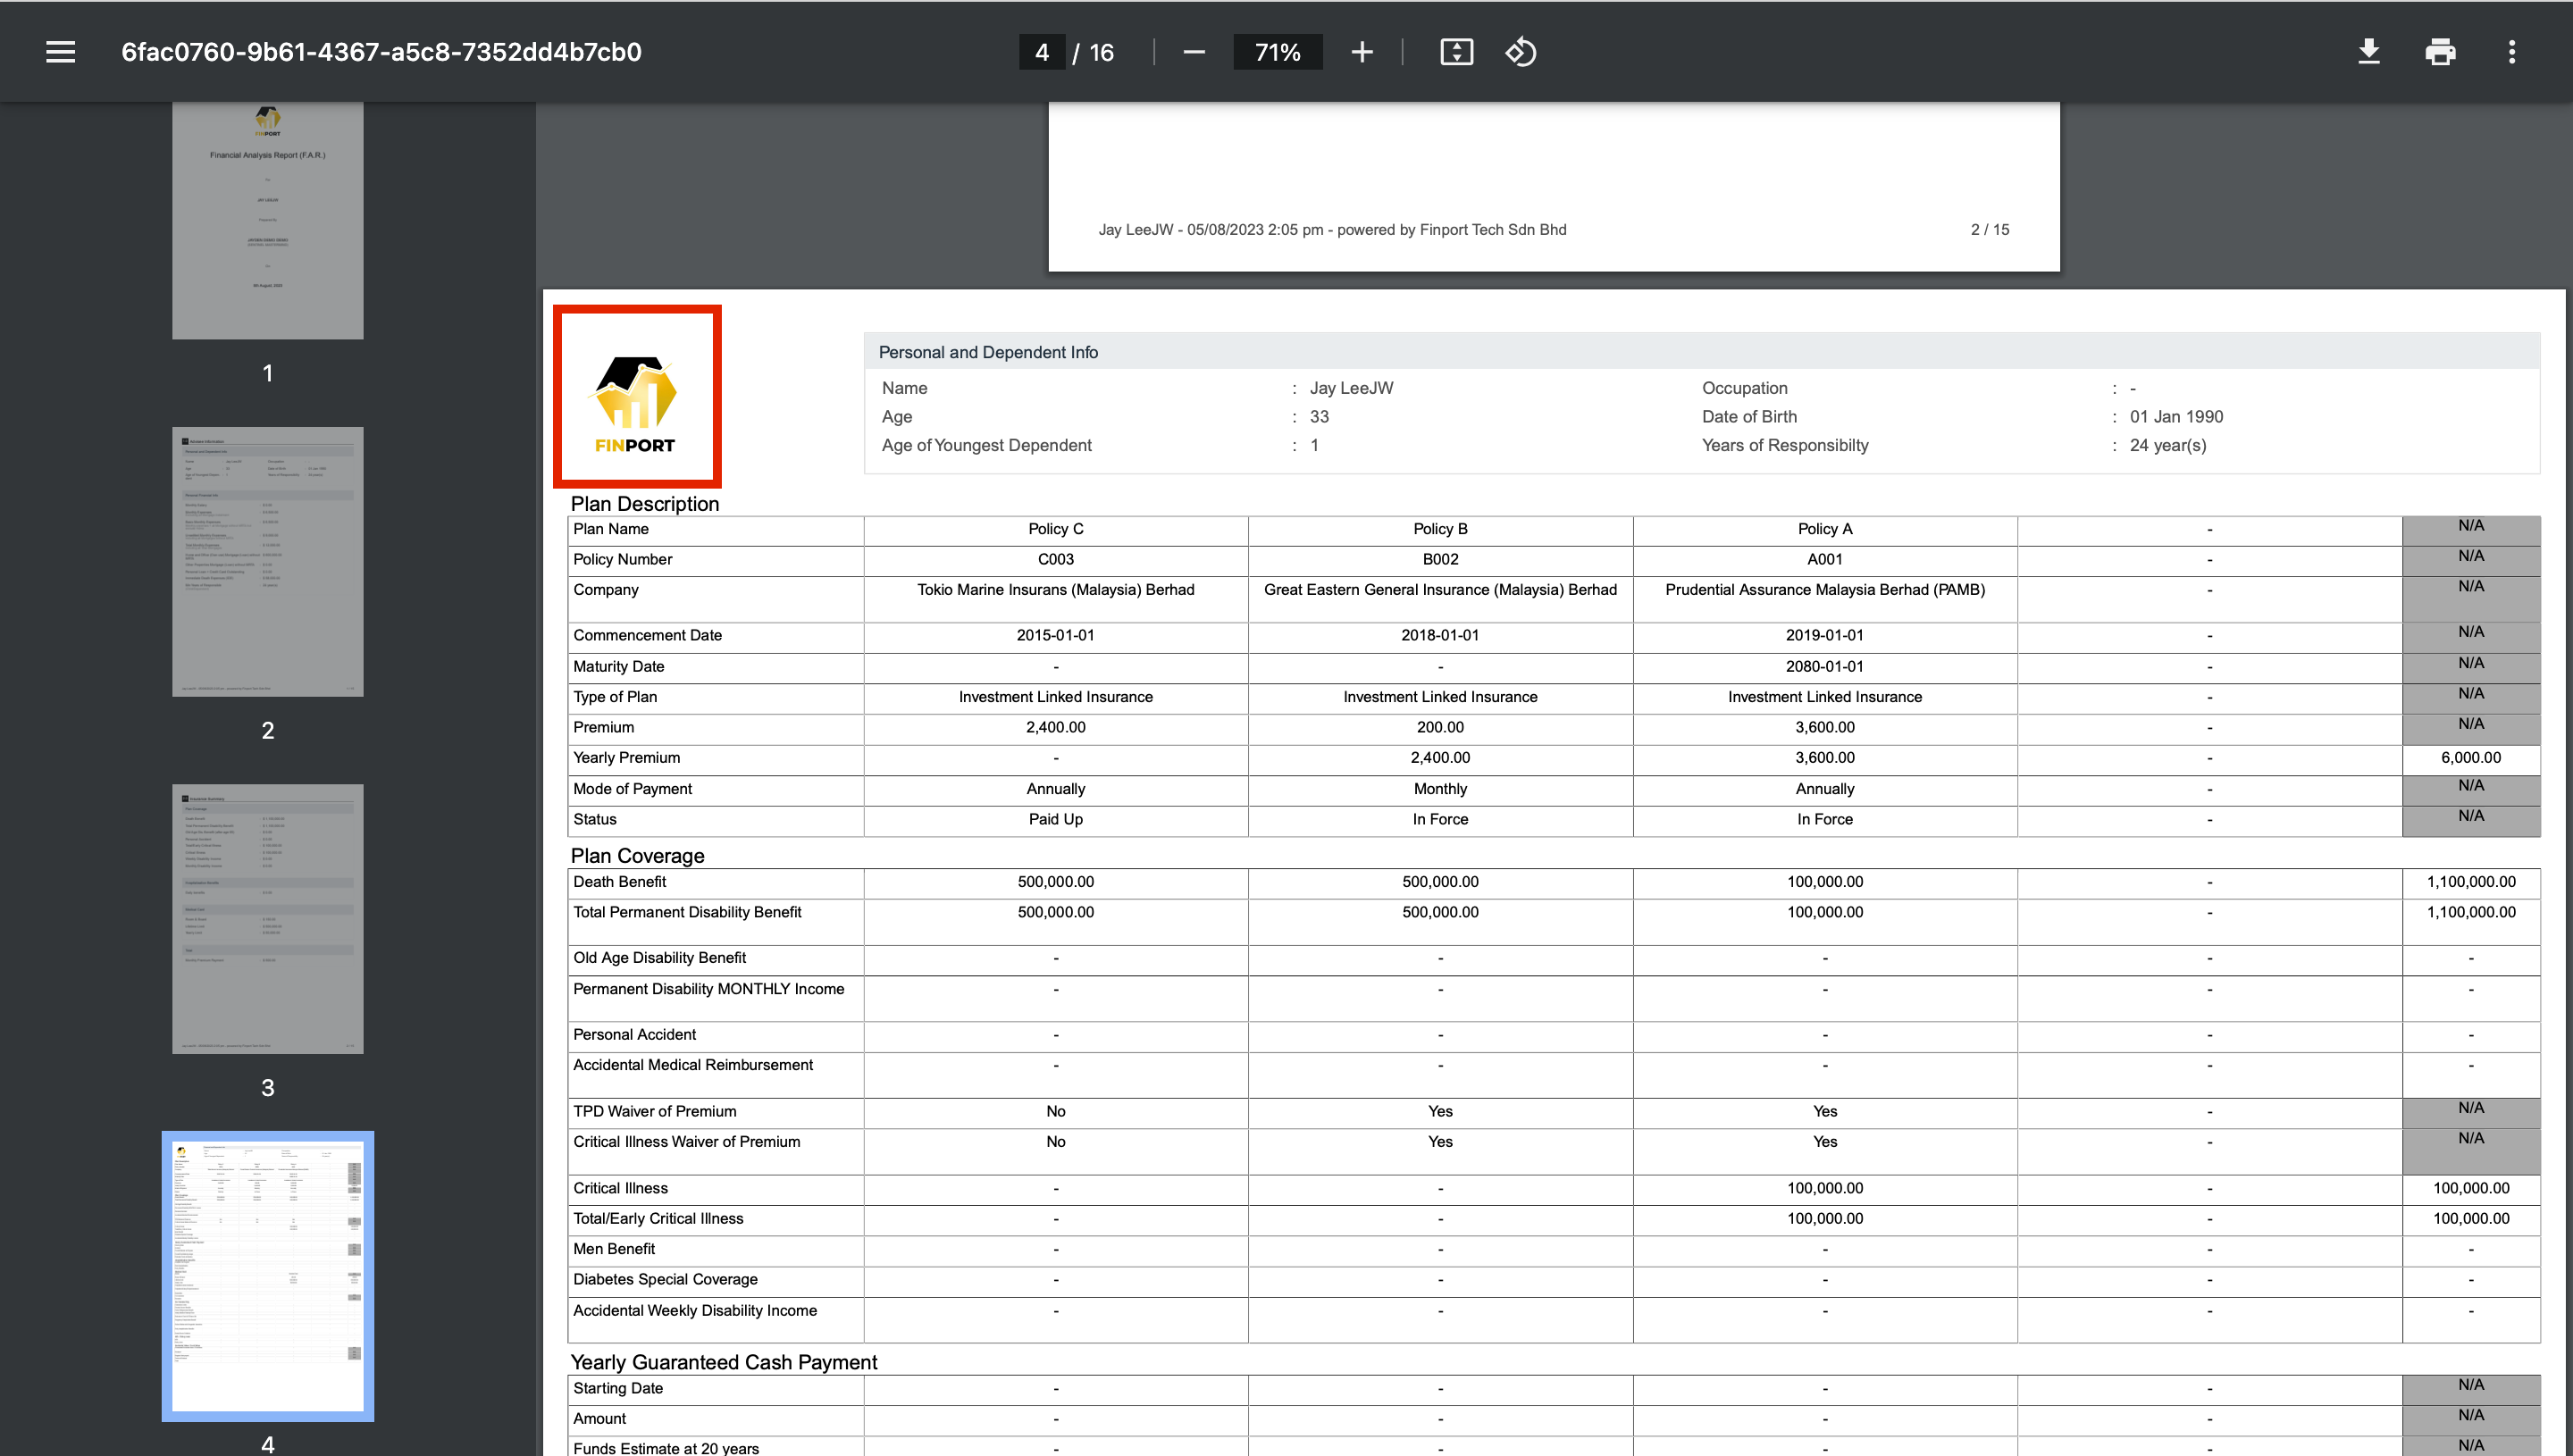Rotate the document counterclockwise
Viewport: 2573px width, 1456px height.
pos(1520,52)
